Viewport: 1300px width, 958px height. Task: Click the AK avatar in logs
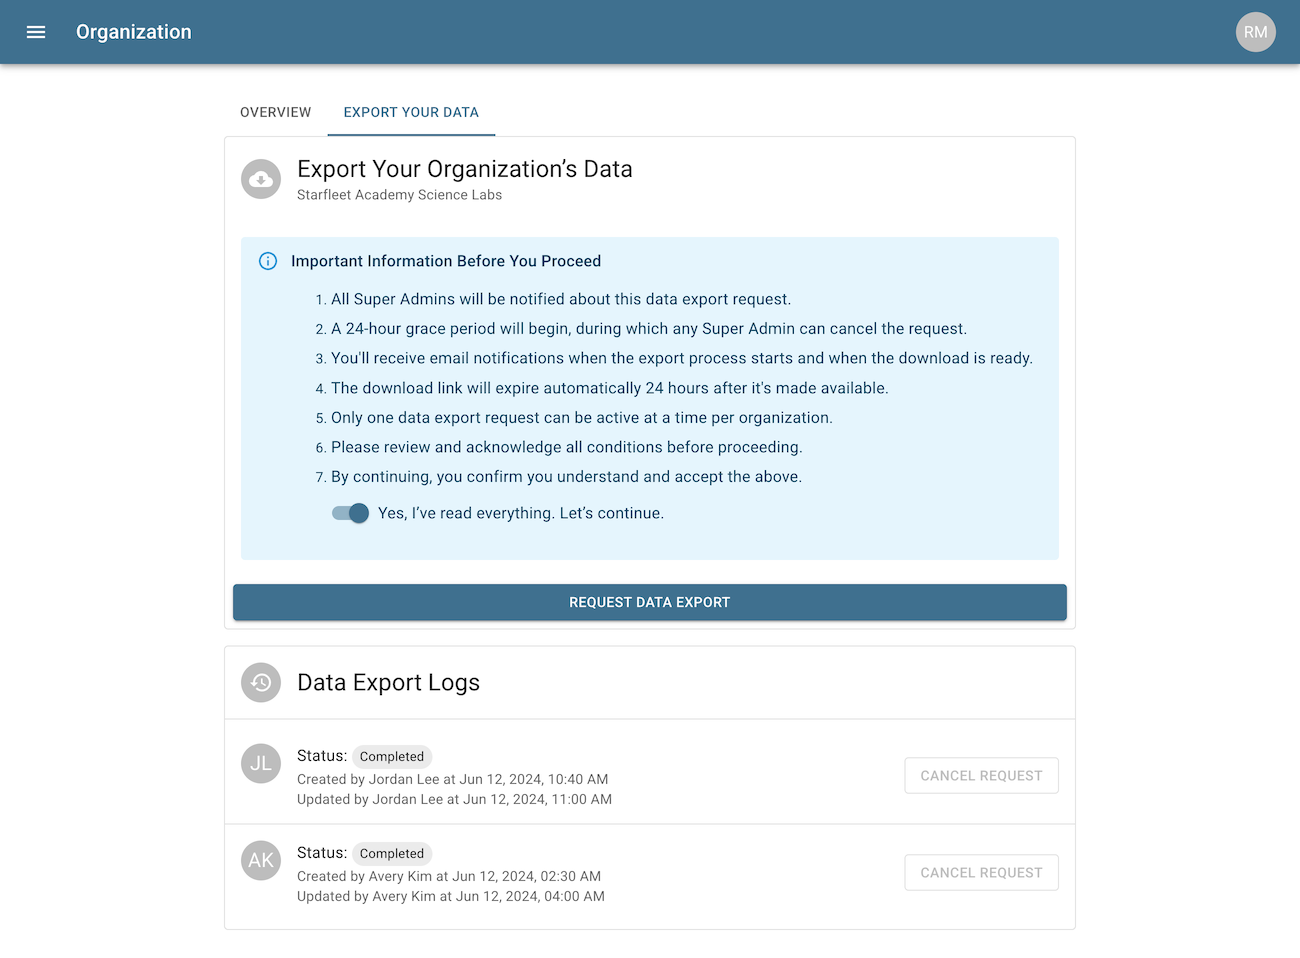click(261, 860)
